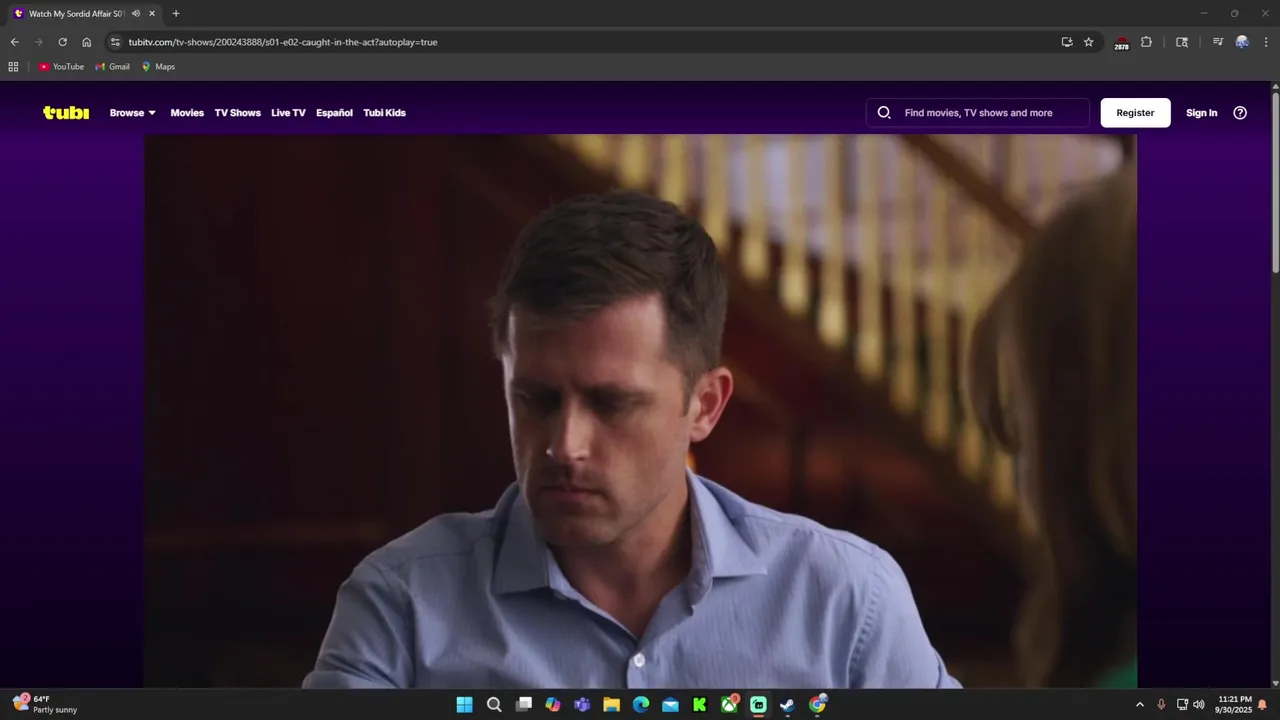This screenshot has height=720, width=1280.
Task: Open Microsoft Teams from the taskbar
Action: [x=582, y=705]
